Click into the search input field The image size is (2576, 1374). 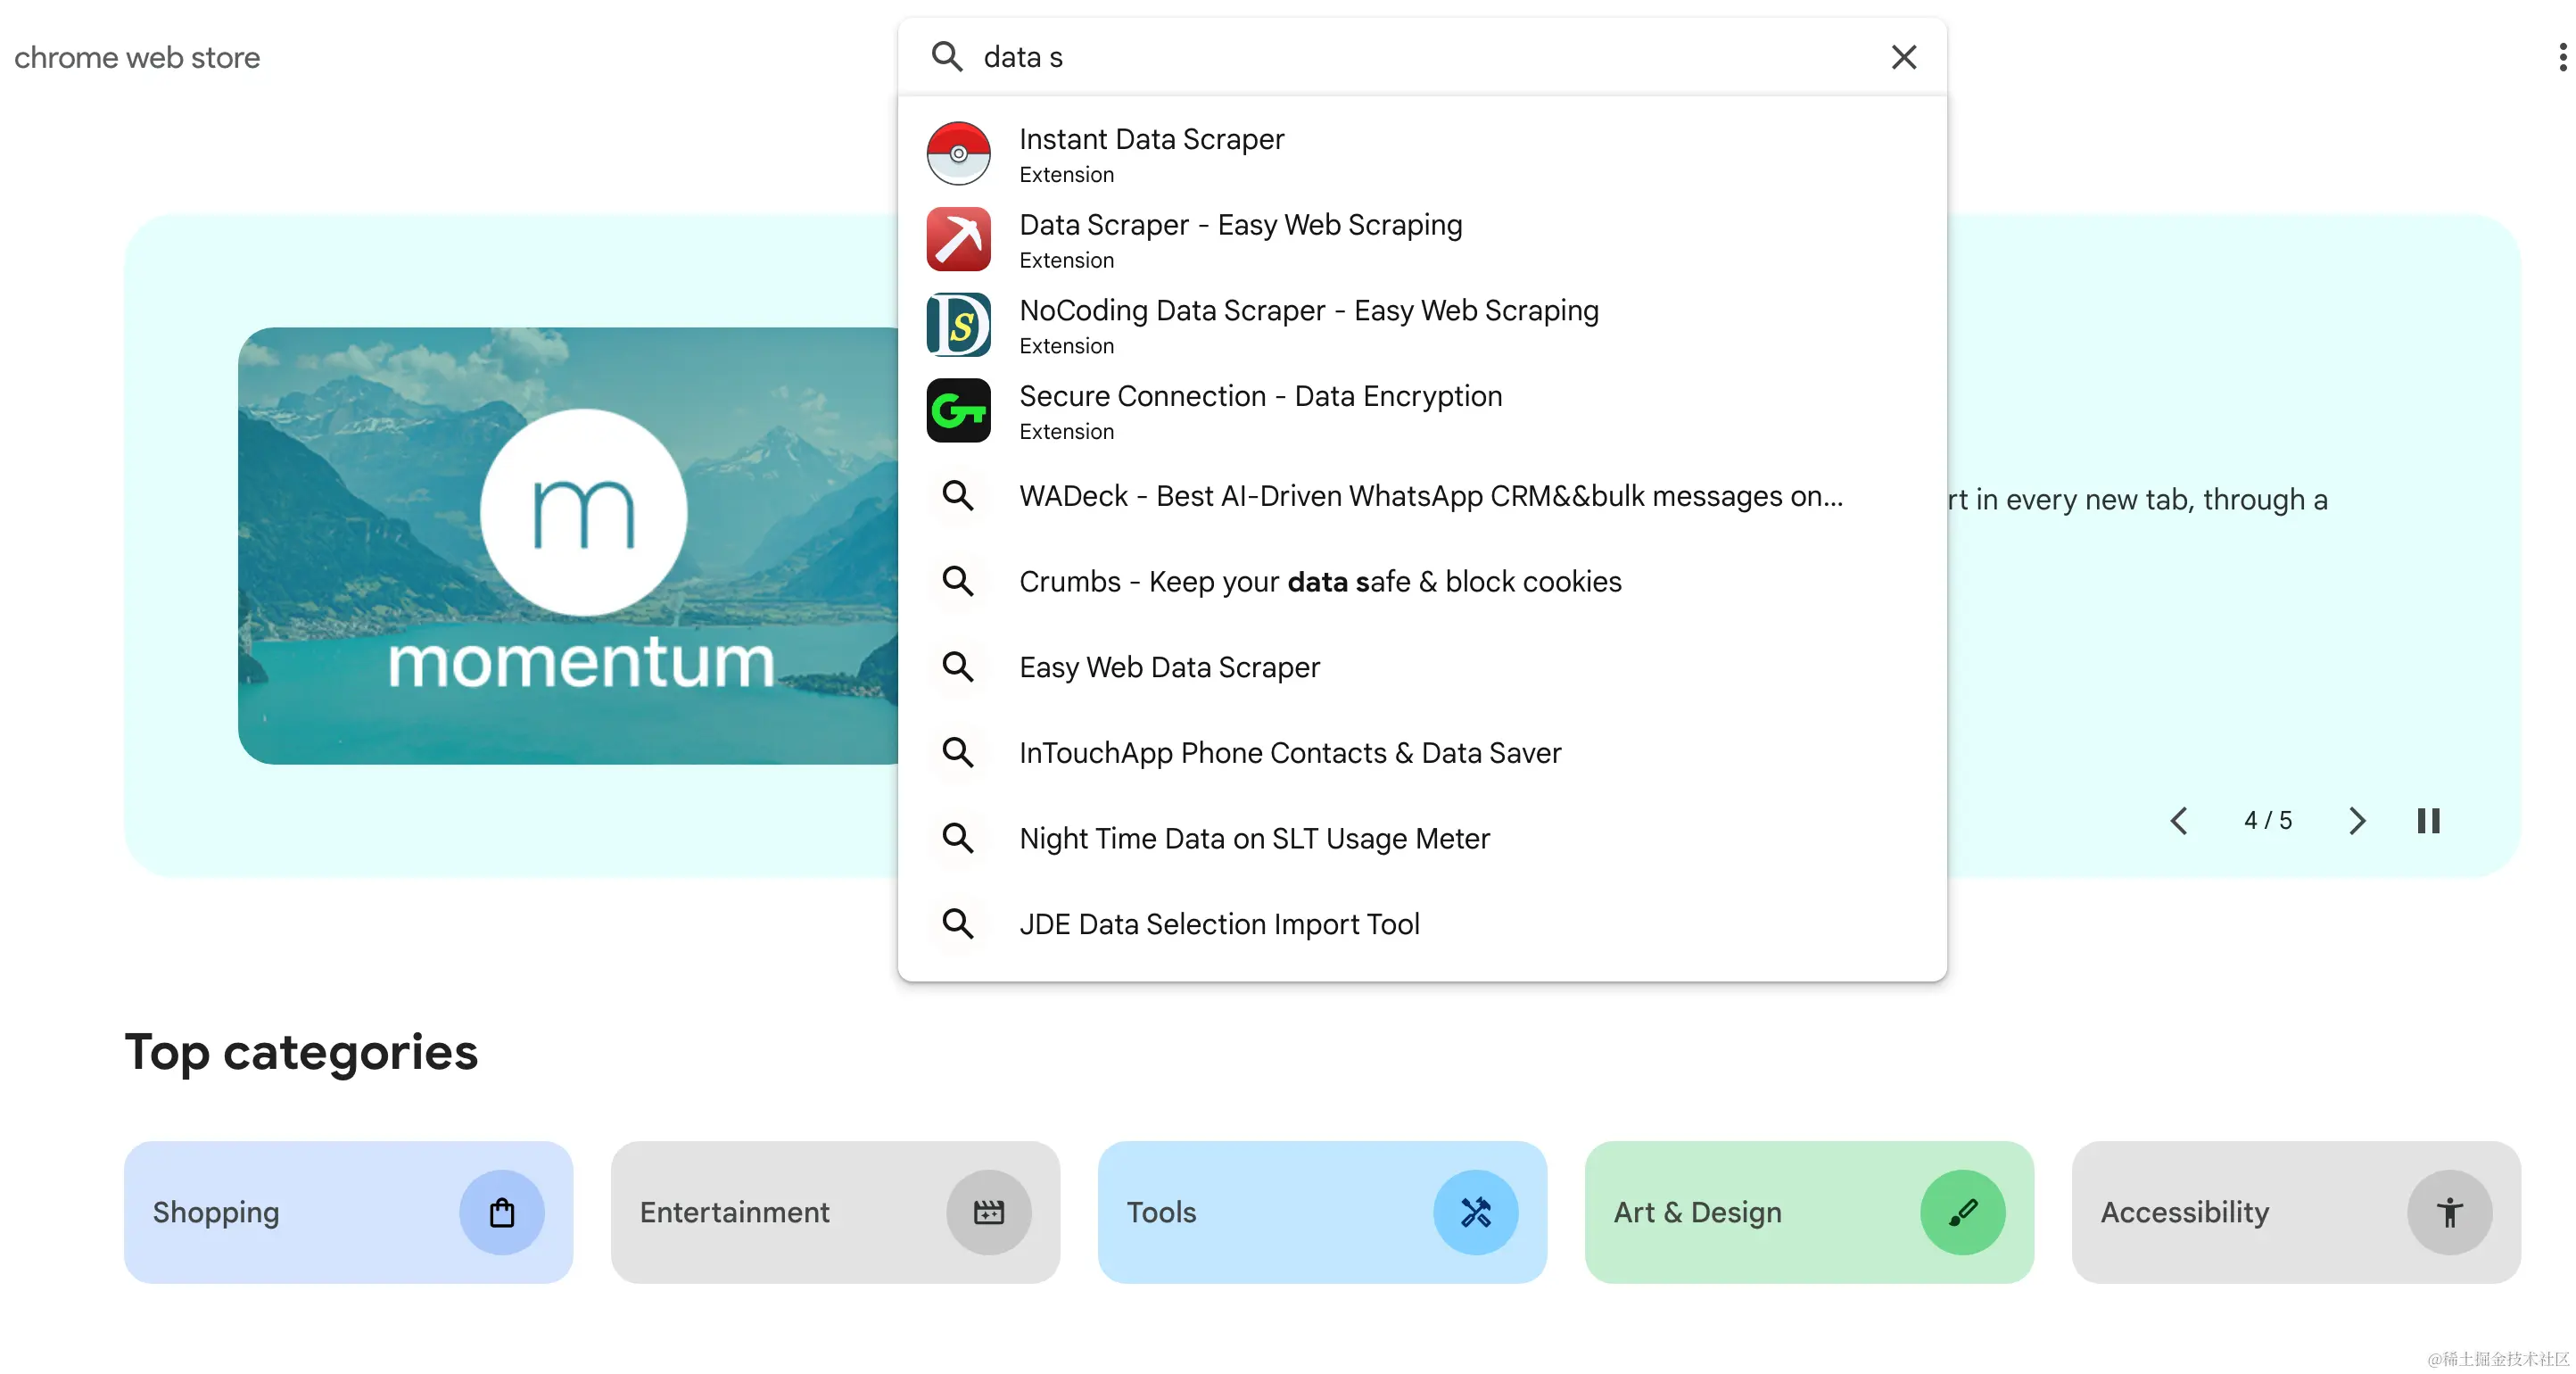point(1400,57)
